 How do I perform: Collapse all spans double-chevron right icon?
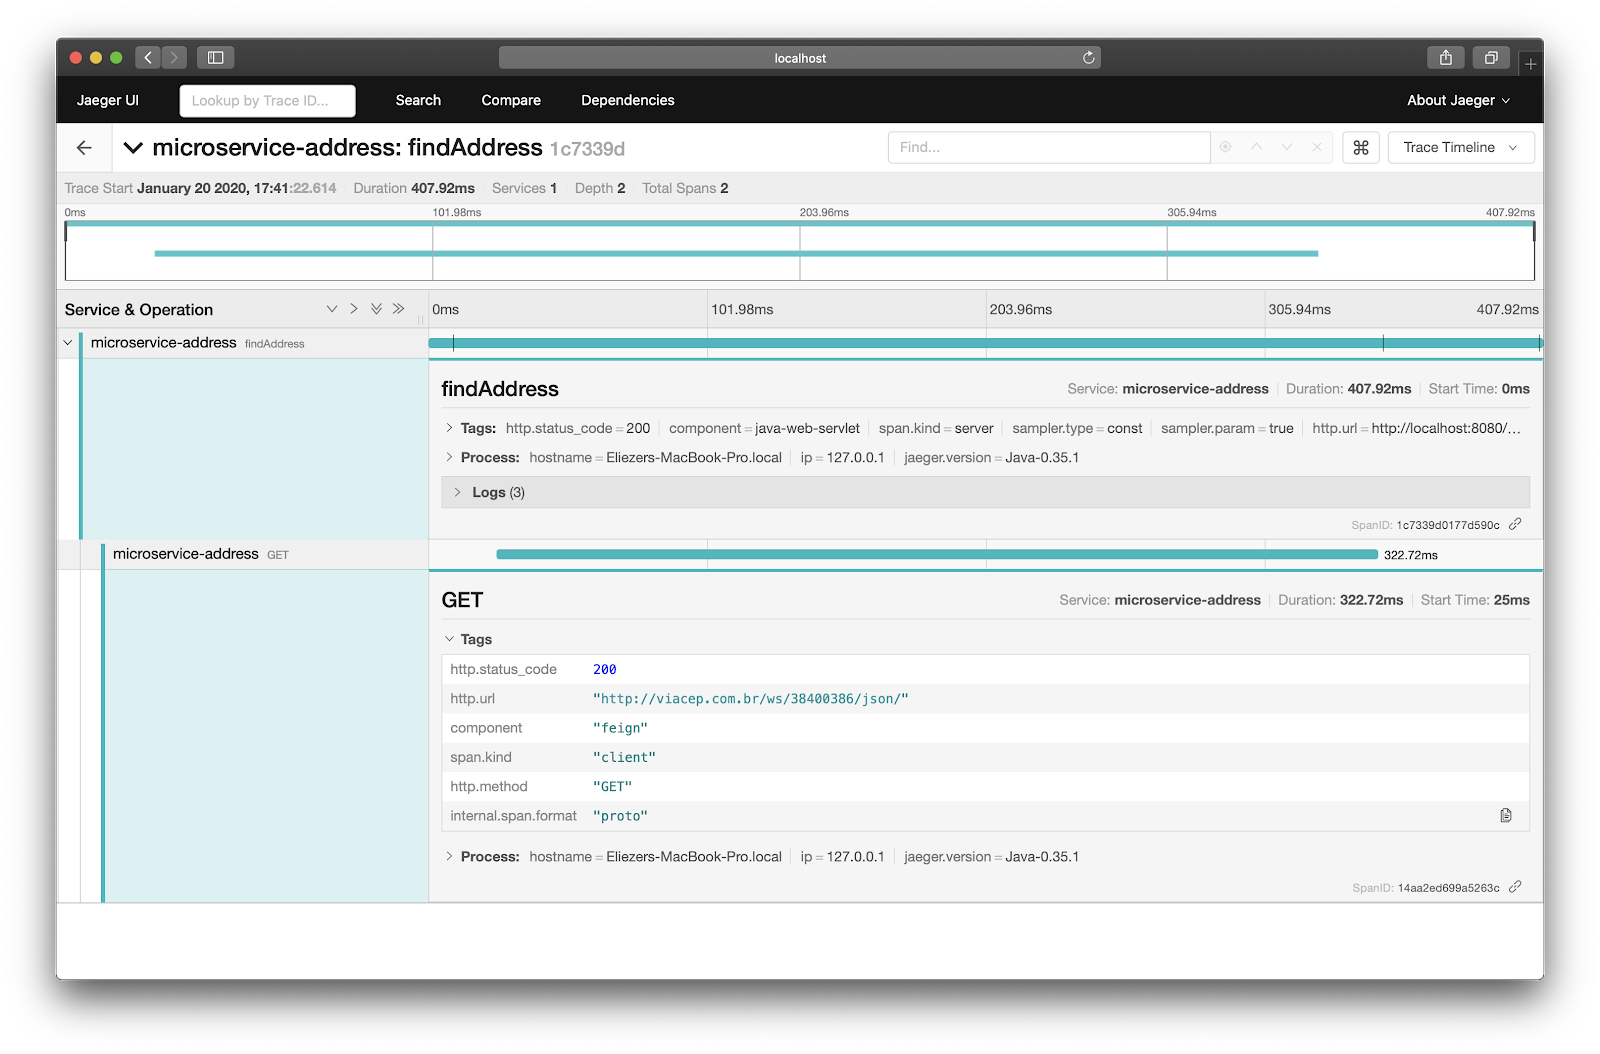pos(398,309)
